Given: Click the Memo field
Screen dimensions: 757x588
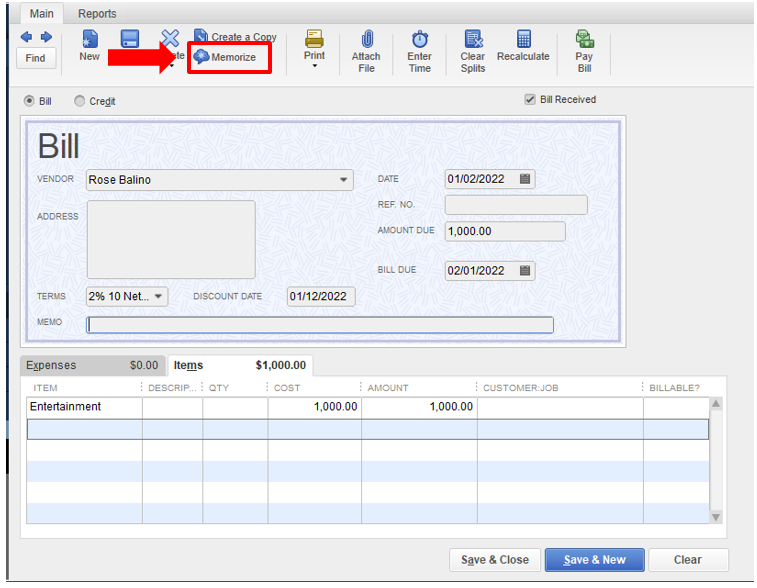Looking at the screenshot, I should [320, 325].
